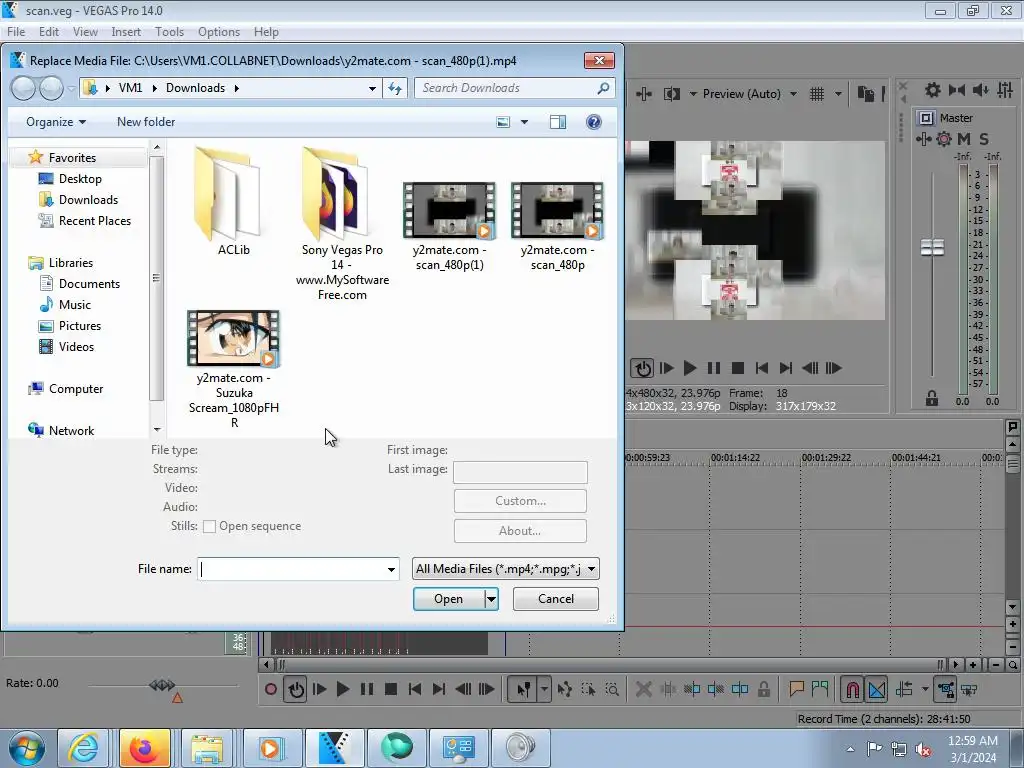
Task: Open the dialog's view options dropdown arrow
Action: click(x=524, y=122)
